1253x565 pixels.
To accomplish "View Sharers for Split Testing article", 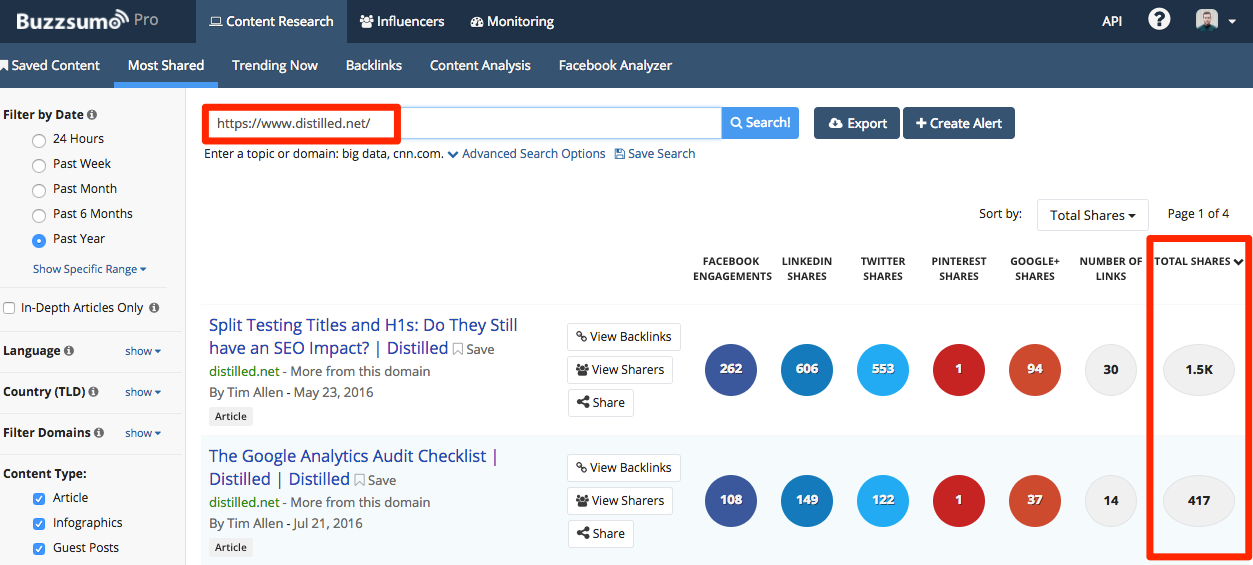I will [620, 370].
